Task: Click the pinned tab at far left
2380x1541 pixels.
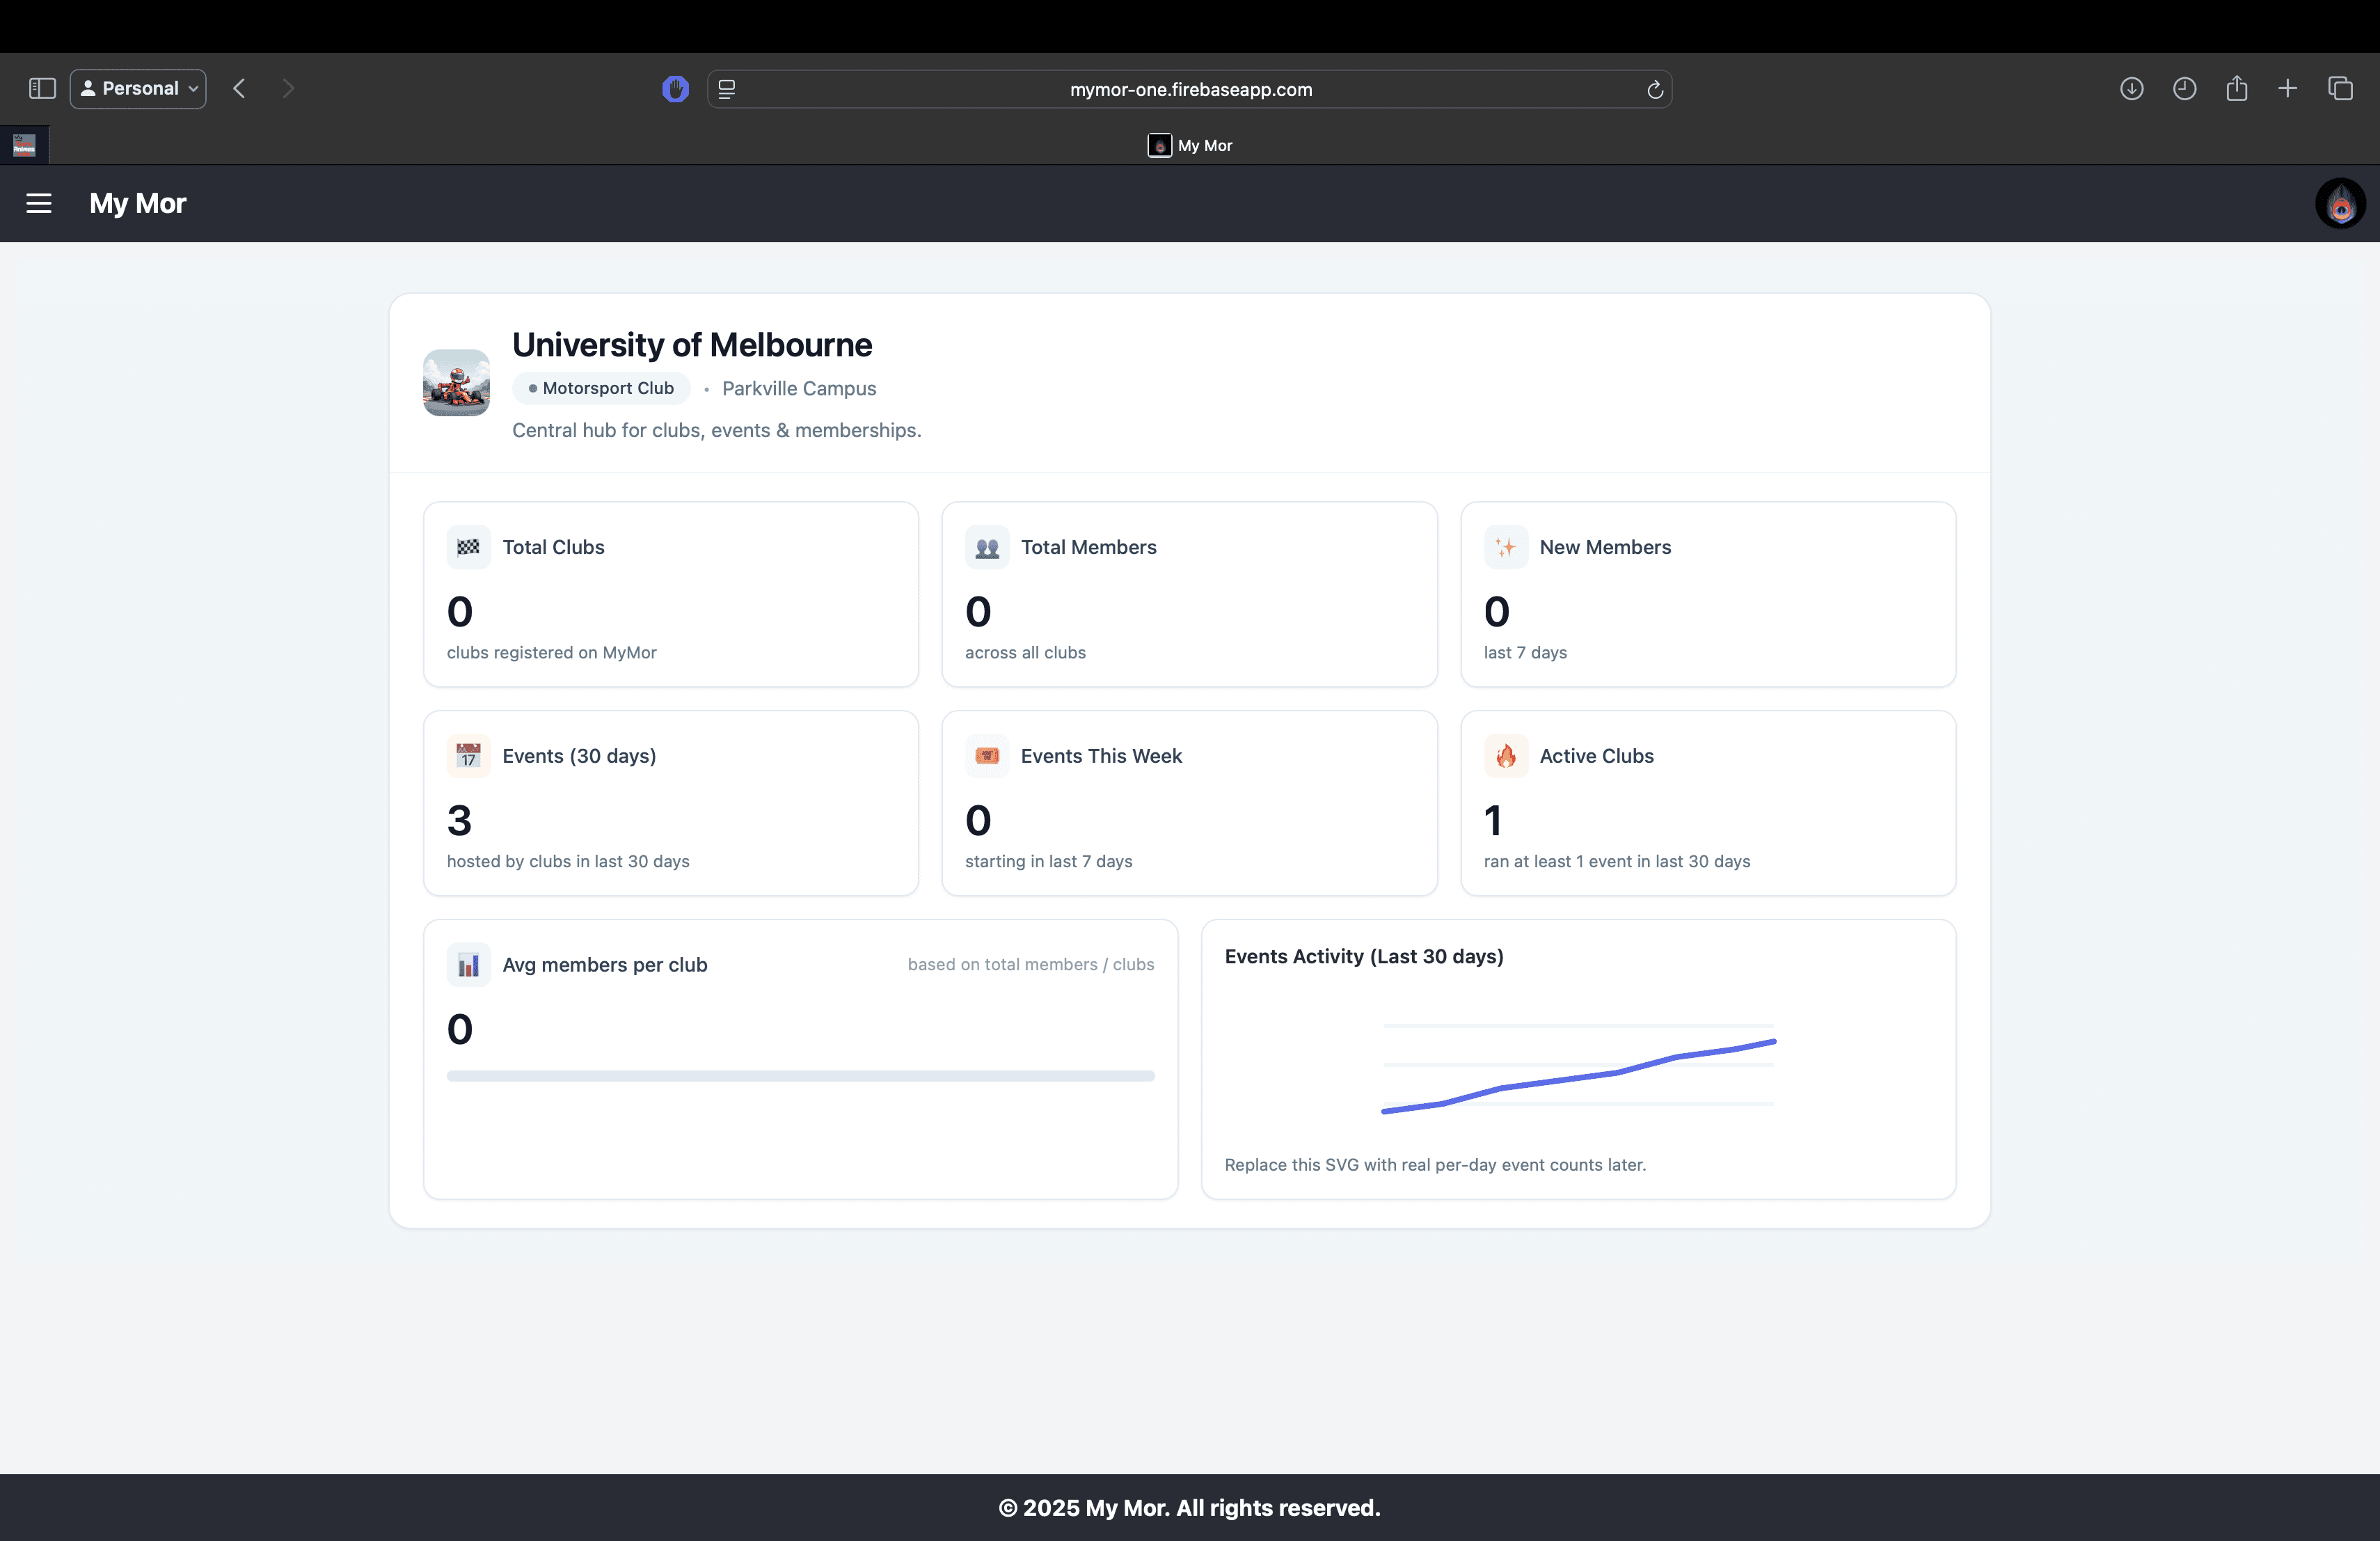Action: click(x=24, y=146)
